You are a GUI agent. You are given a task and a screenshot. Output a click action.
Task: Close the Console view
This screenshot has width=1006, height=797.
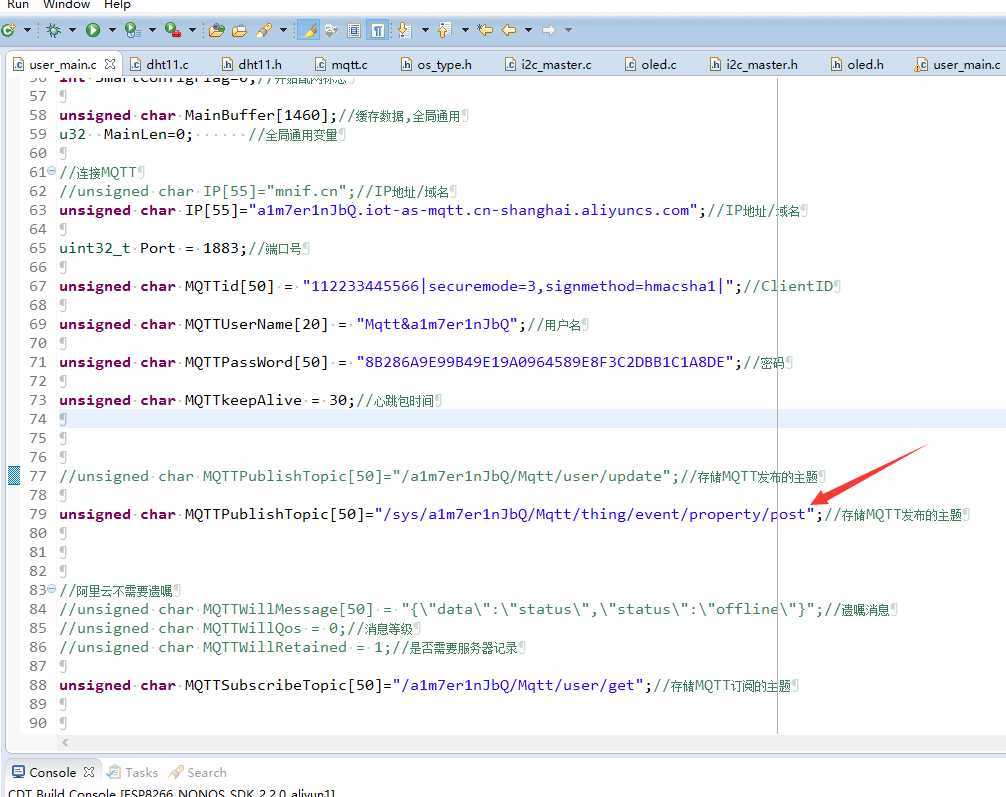point(89,772)
